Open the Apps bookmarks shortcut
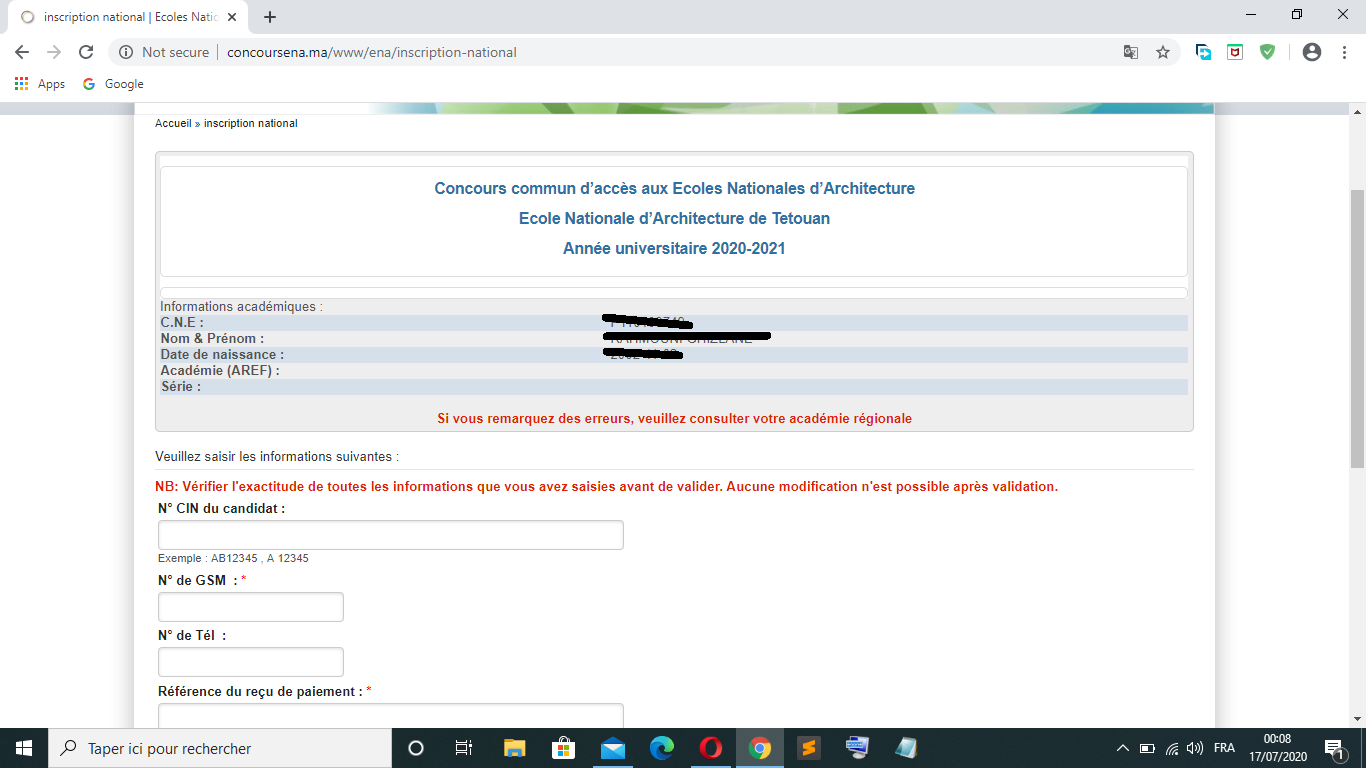 click(40, 84)
